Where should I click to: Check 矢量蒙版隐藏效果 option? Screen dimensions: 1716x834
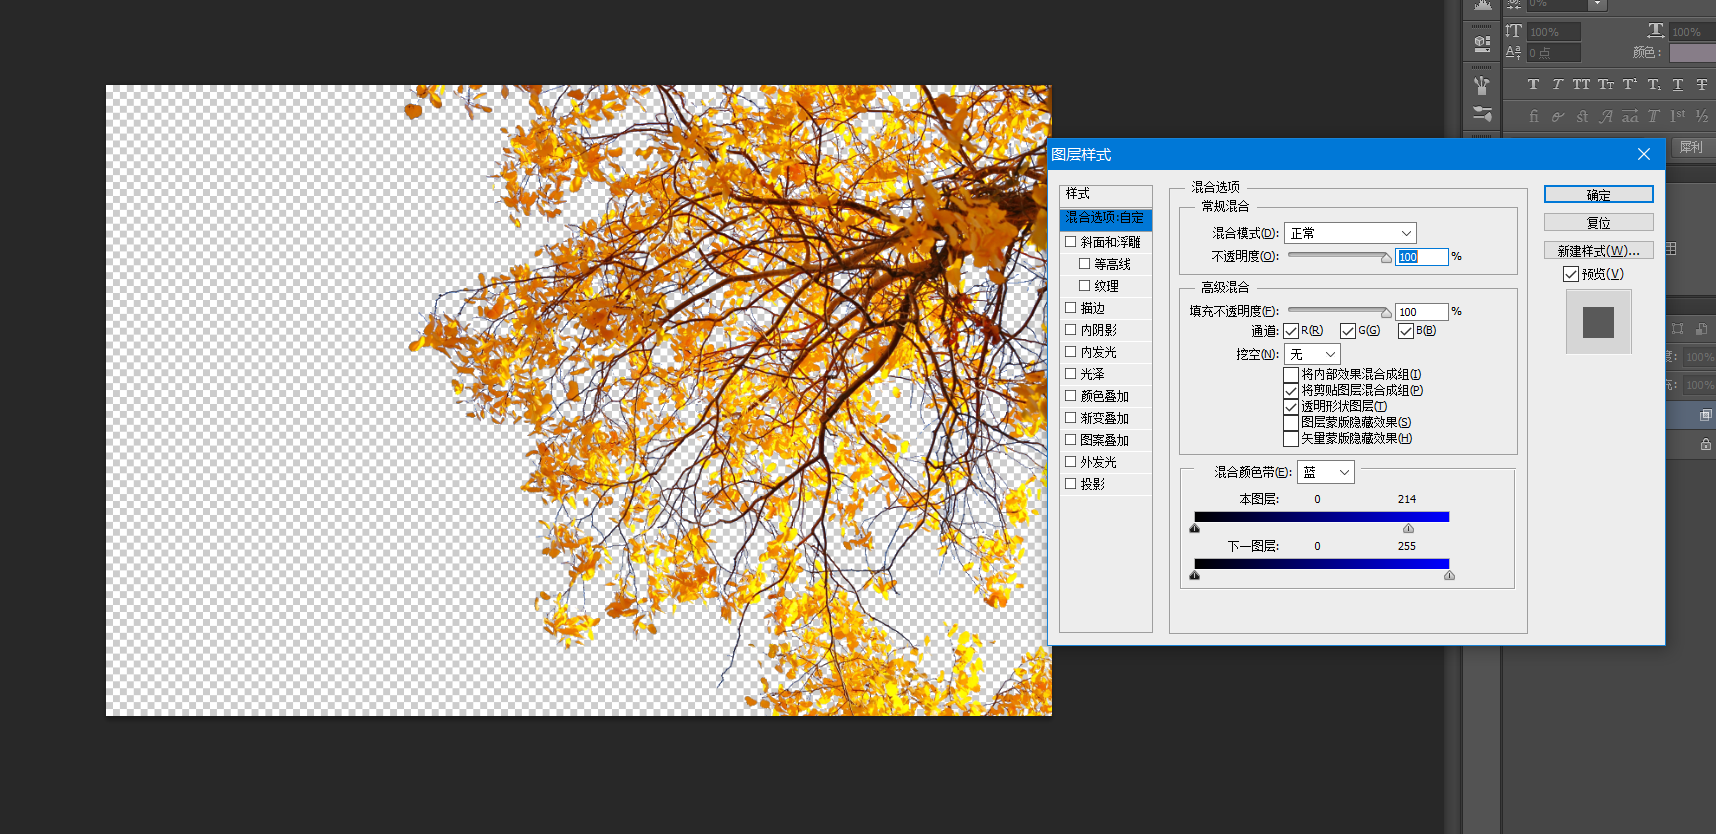[x=1291, y=439]
